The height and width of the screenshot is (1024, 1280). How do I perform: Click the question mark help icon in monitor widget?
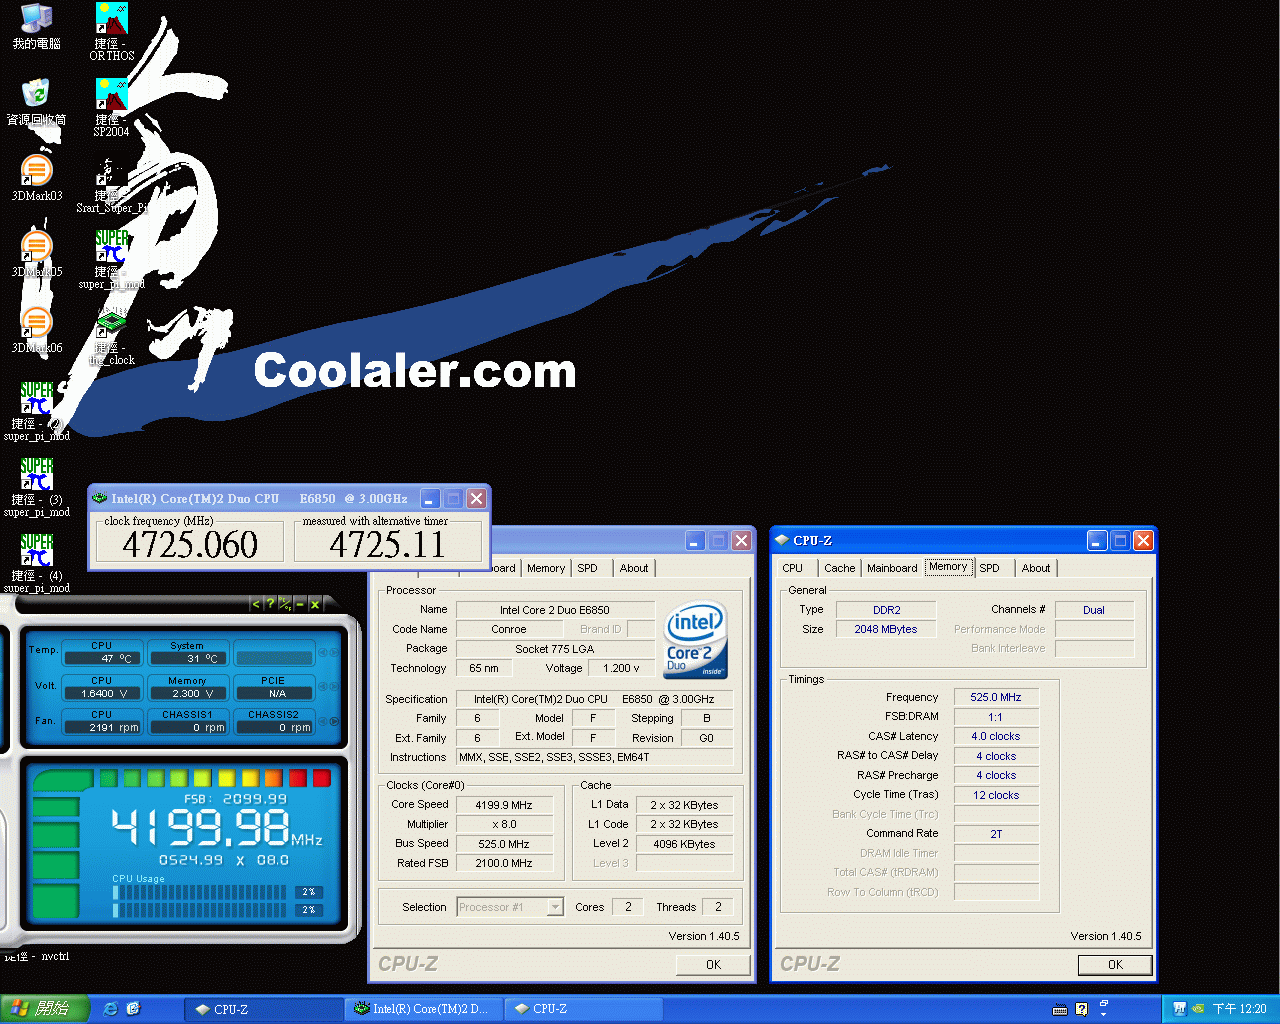point(270,604)
